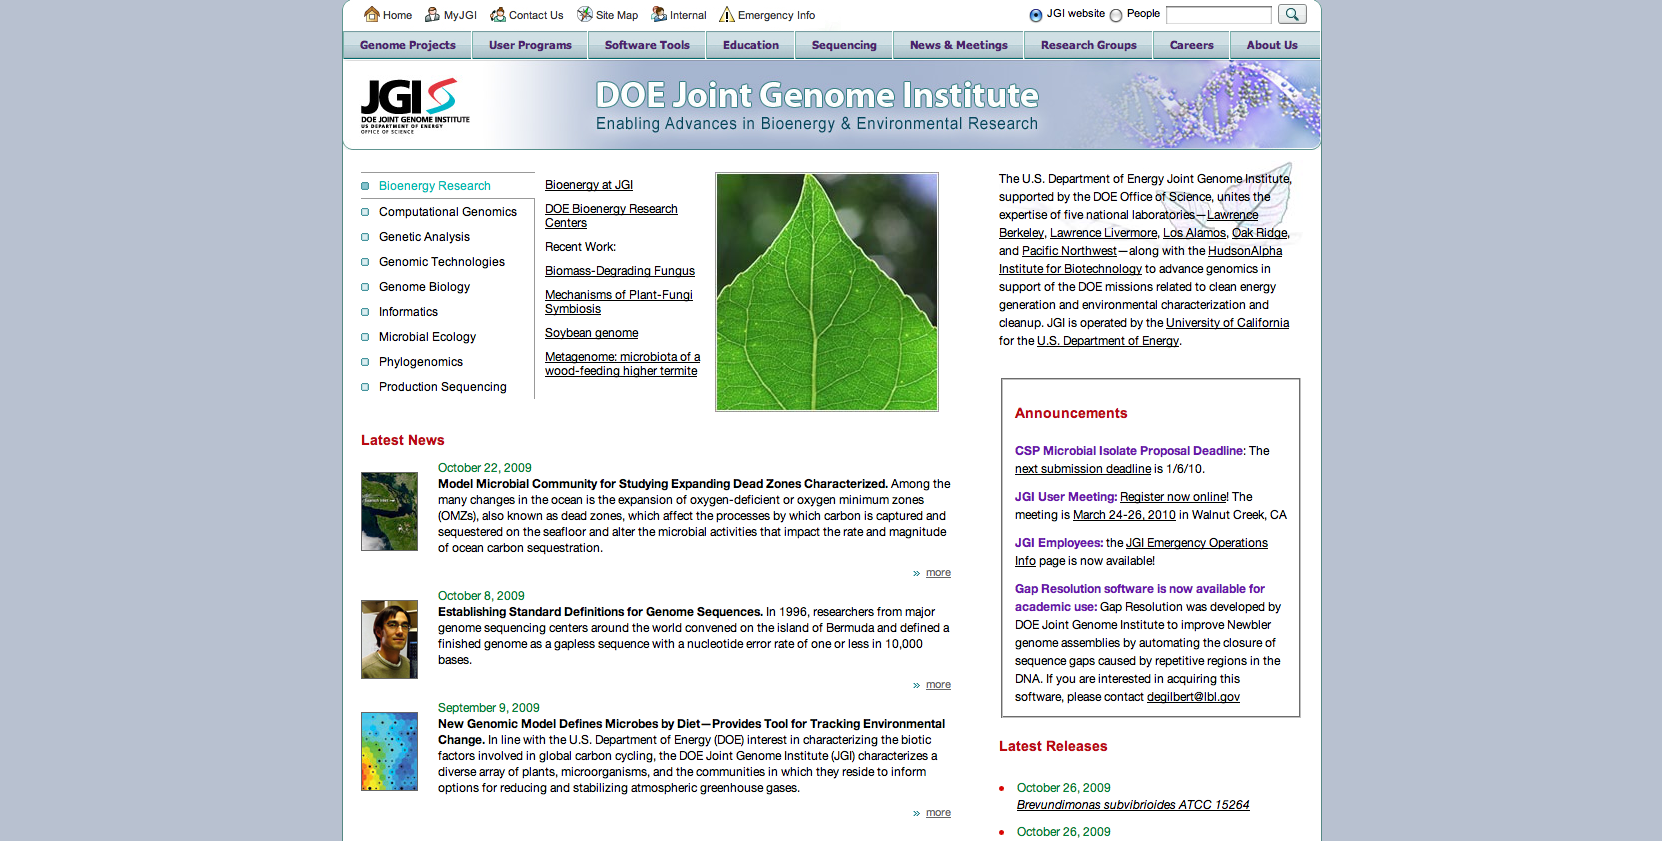Click the Home house icon

click(371, 14)
